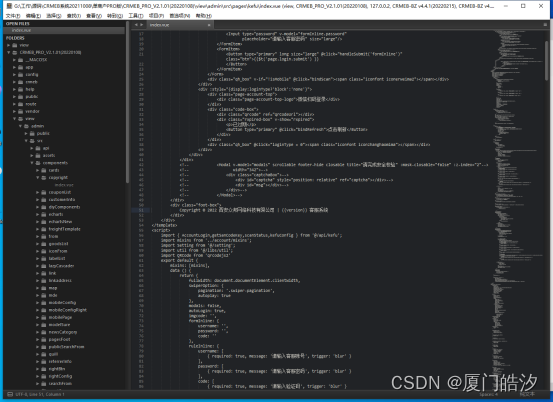
Task: Open the 工具(T) menu
Action: click(136, 16)
